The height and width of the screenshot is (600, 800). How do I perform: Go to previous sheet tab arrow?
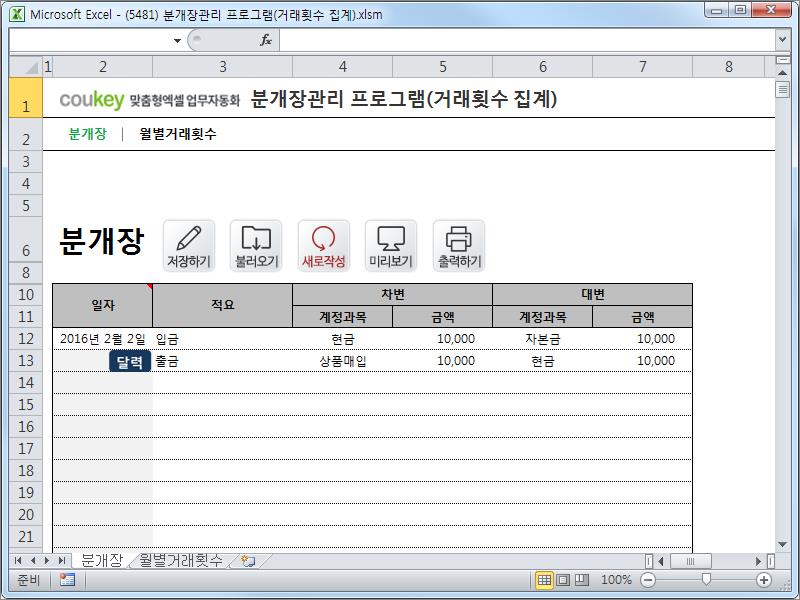tap(33, 561)
